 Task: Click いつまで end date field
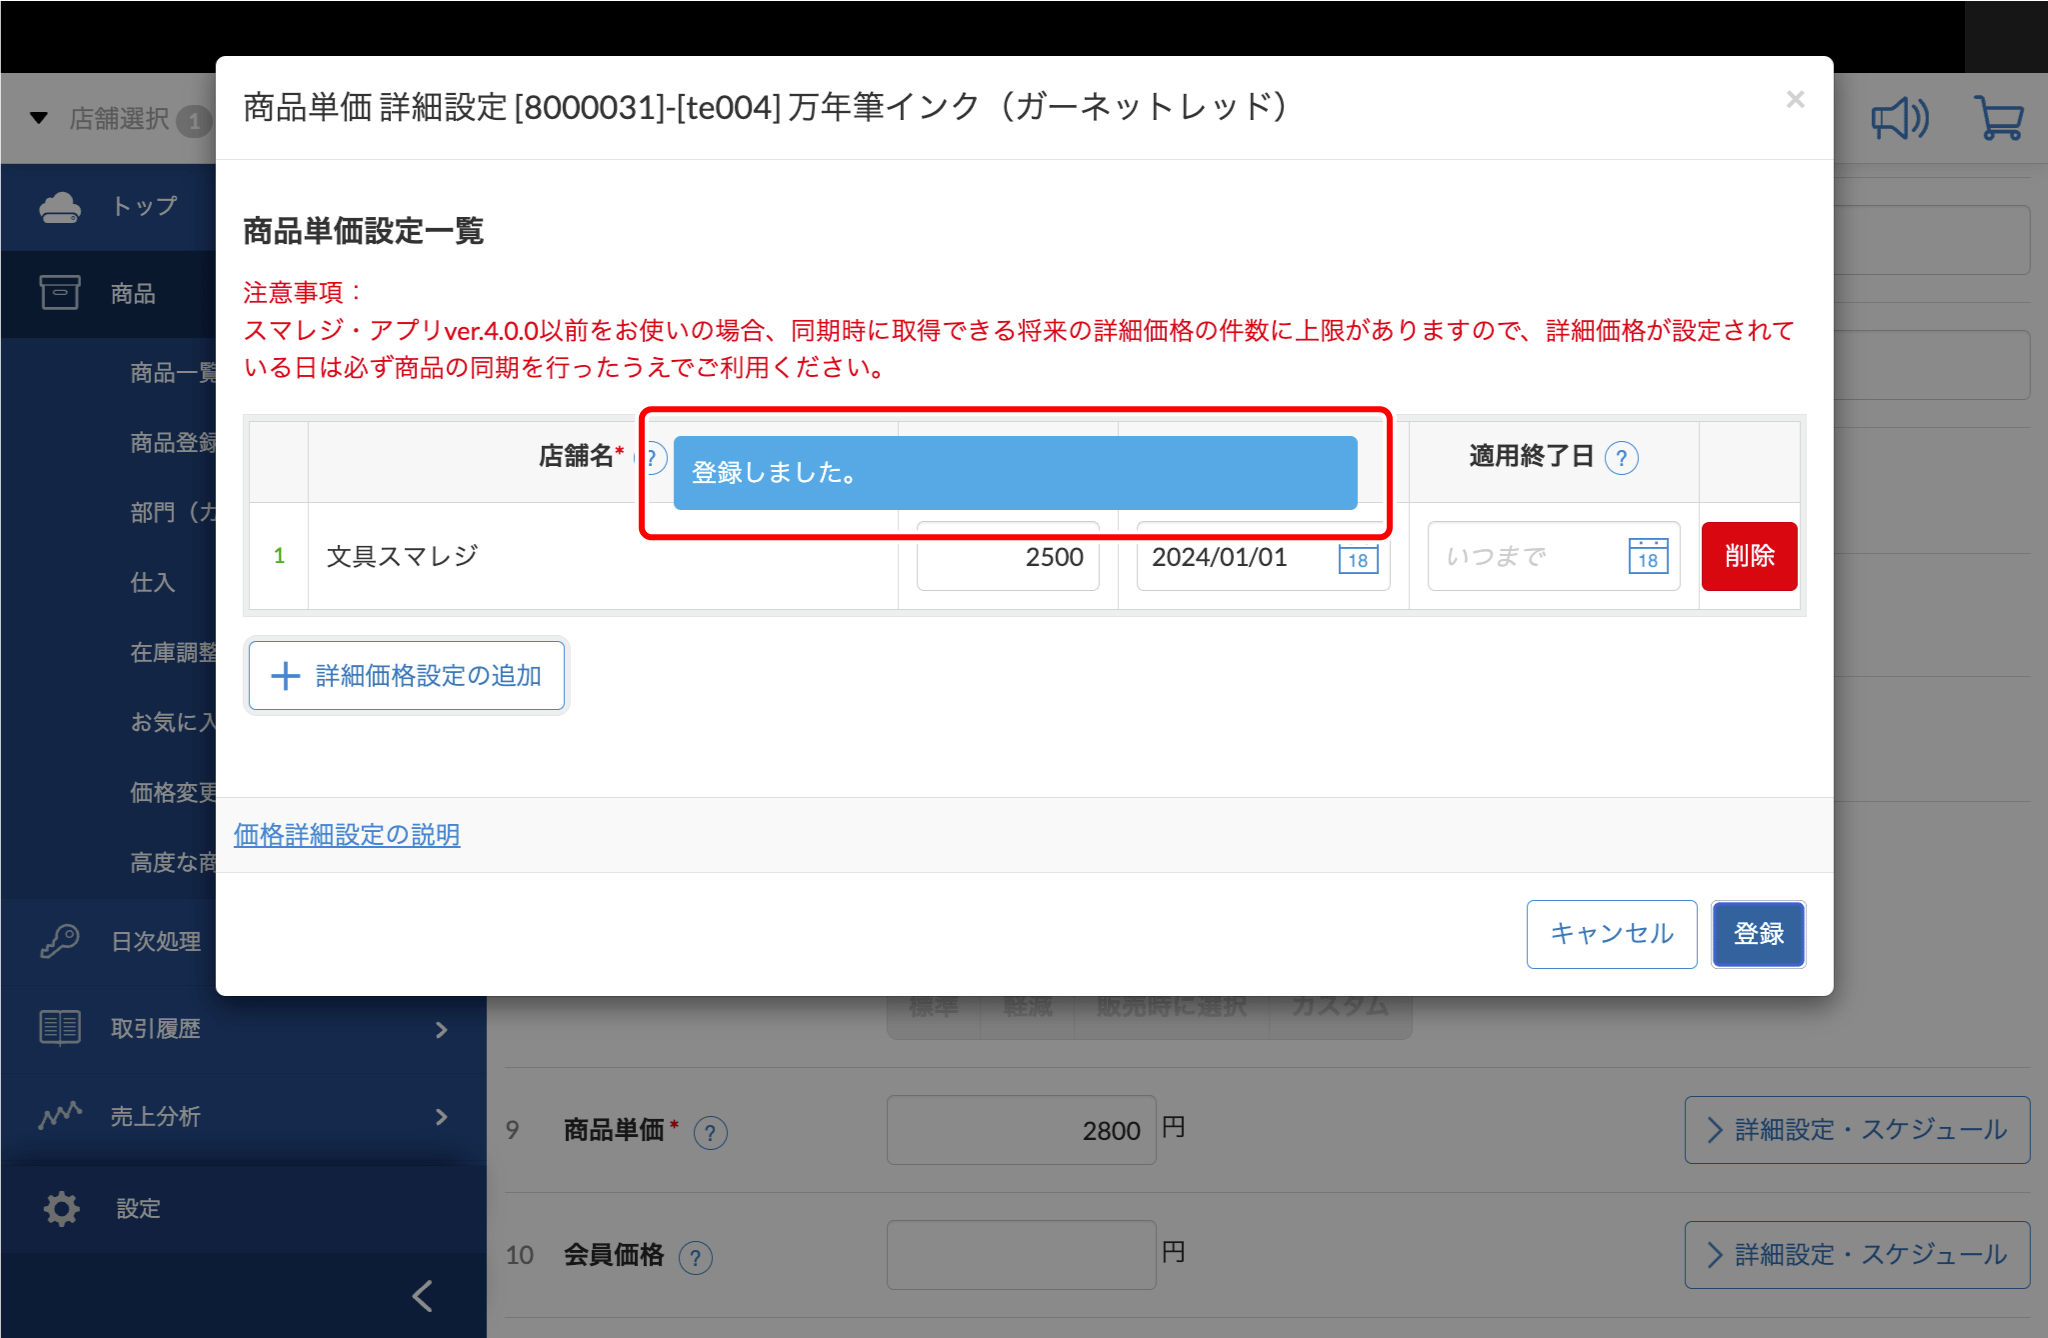coord(1553,556)
